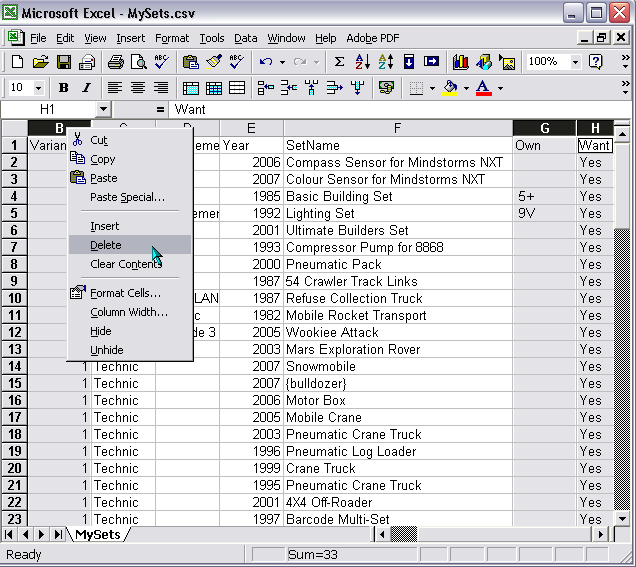Center cell text horizontally

point(138,88)
